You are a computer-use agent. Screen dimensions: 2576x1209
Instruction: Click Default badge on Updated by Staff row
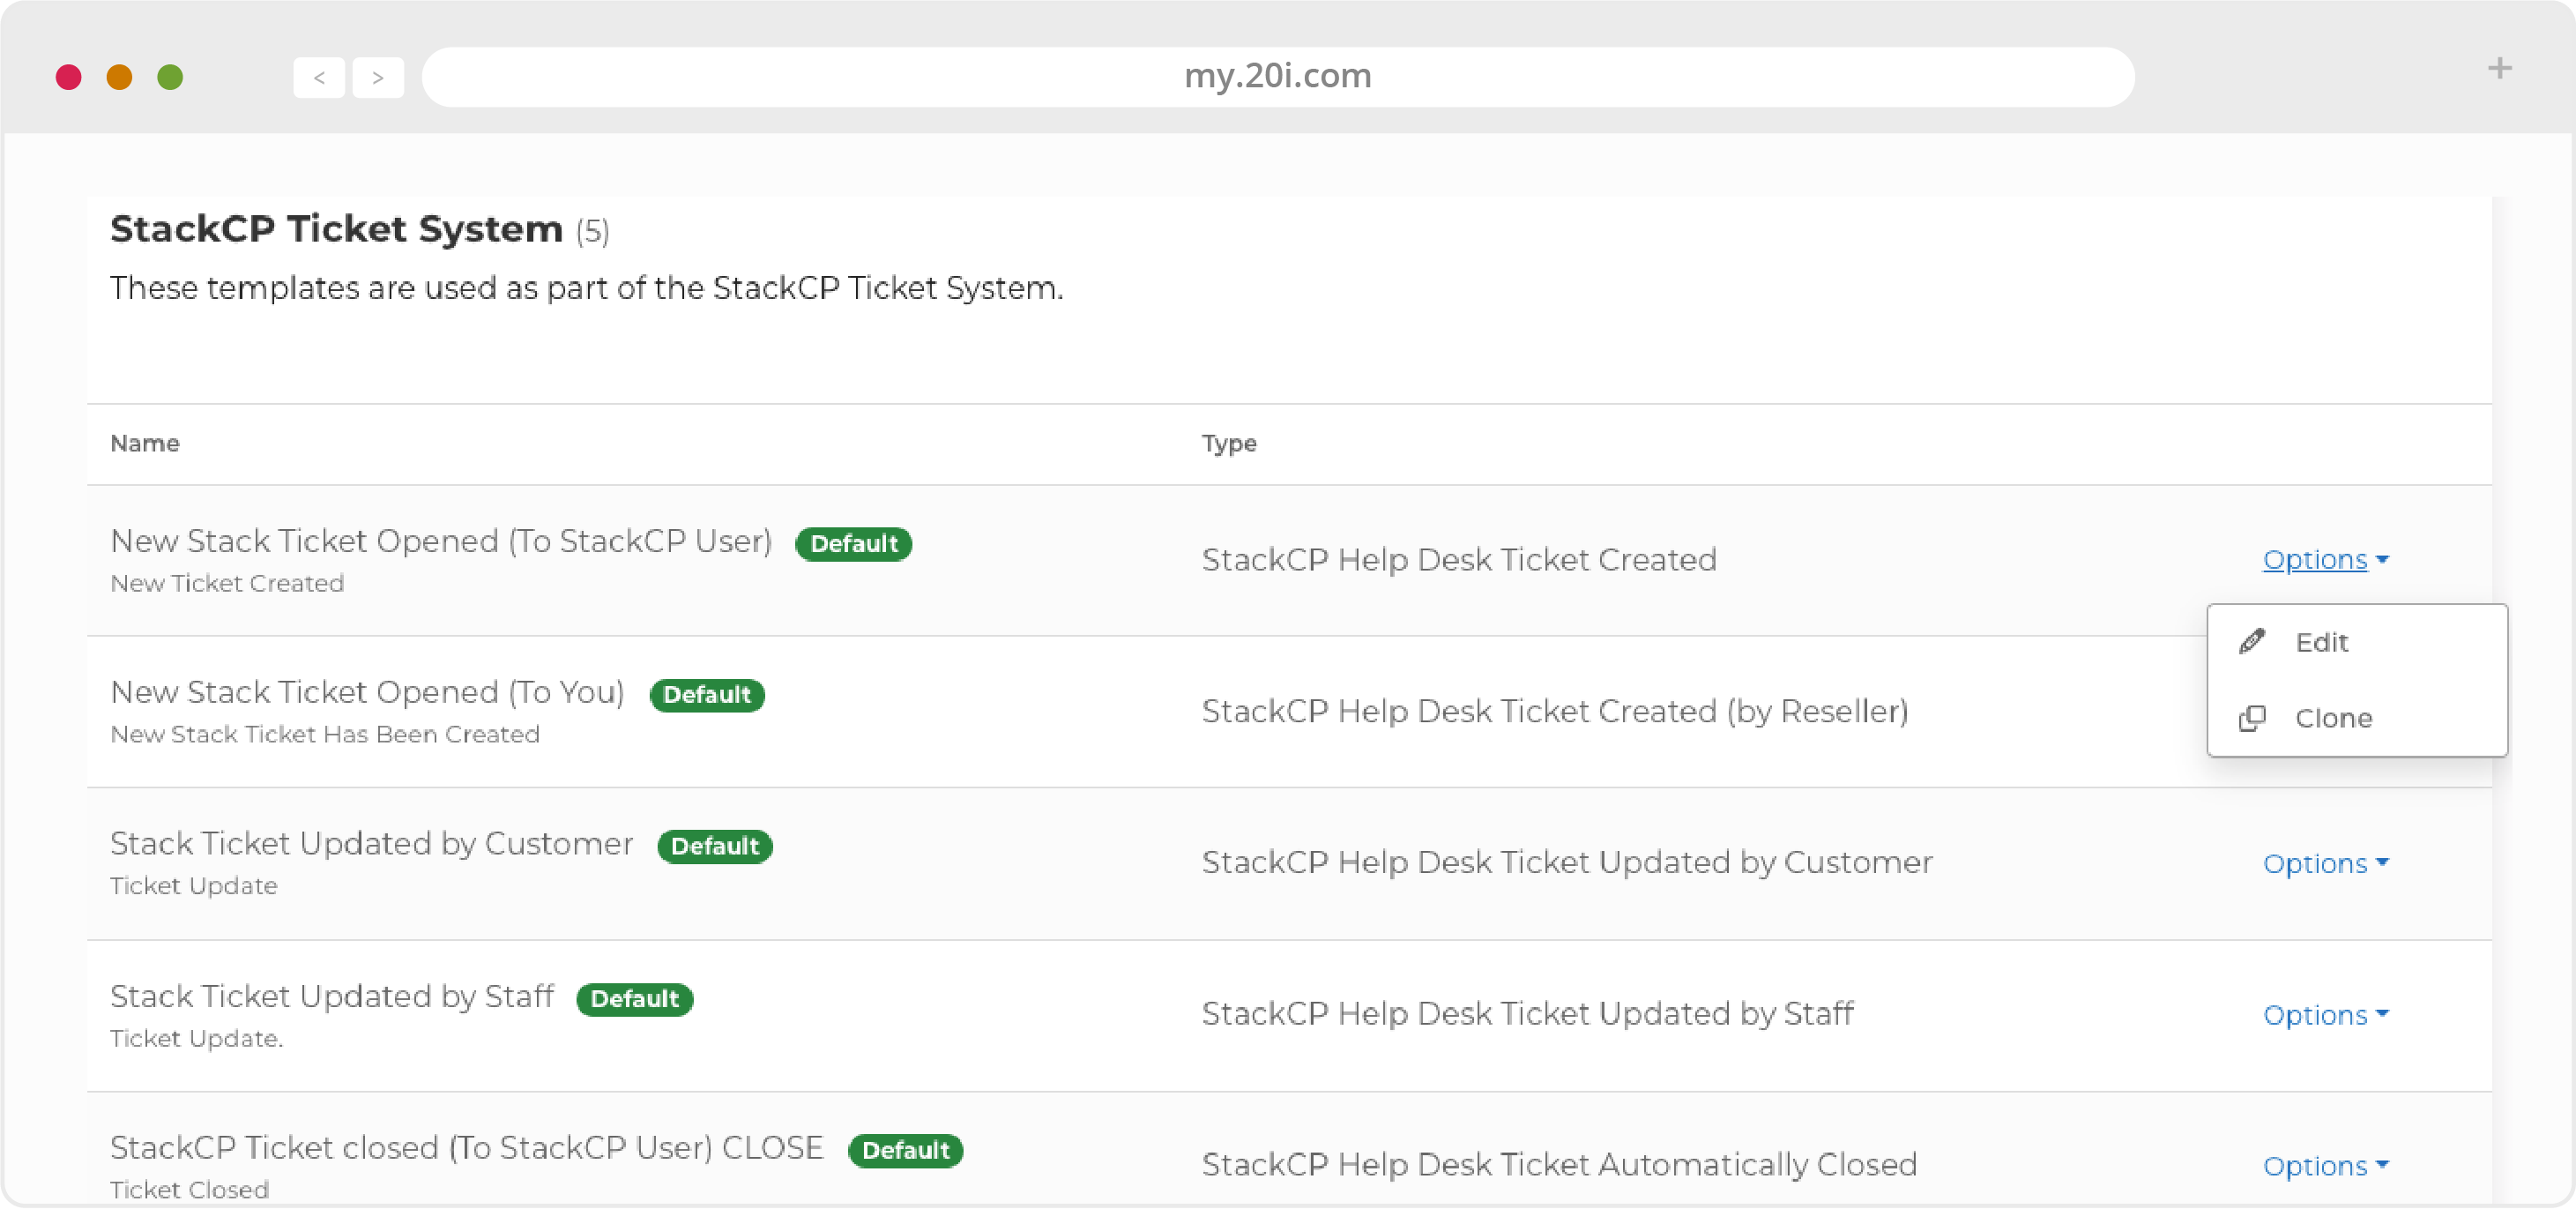[635, 999]
